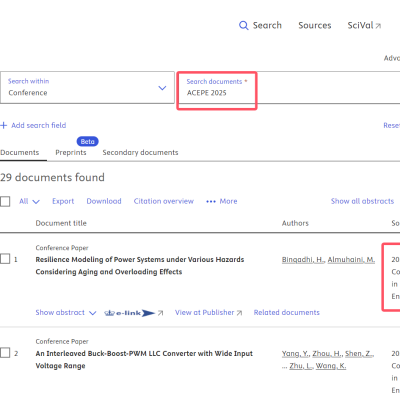Click the three-dots More icon
This screenshot has height=400, width=400.
[211, 201]
